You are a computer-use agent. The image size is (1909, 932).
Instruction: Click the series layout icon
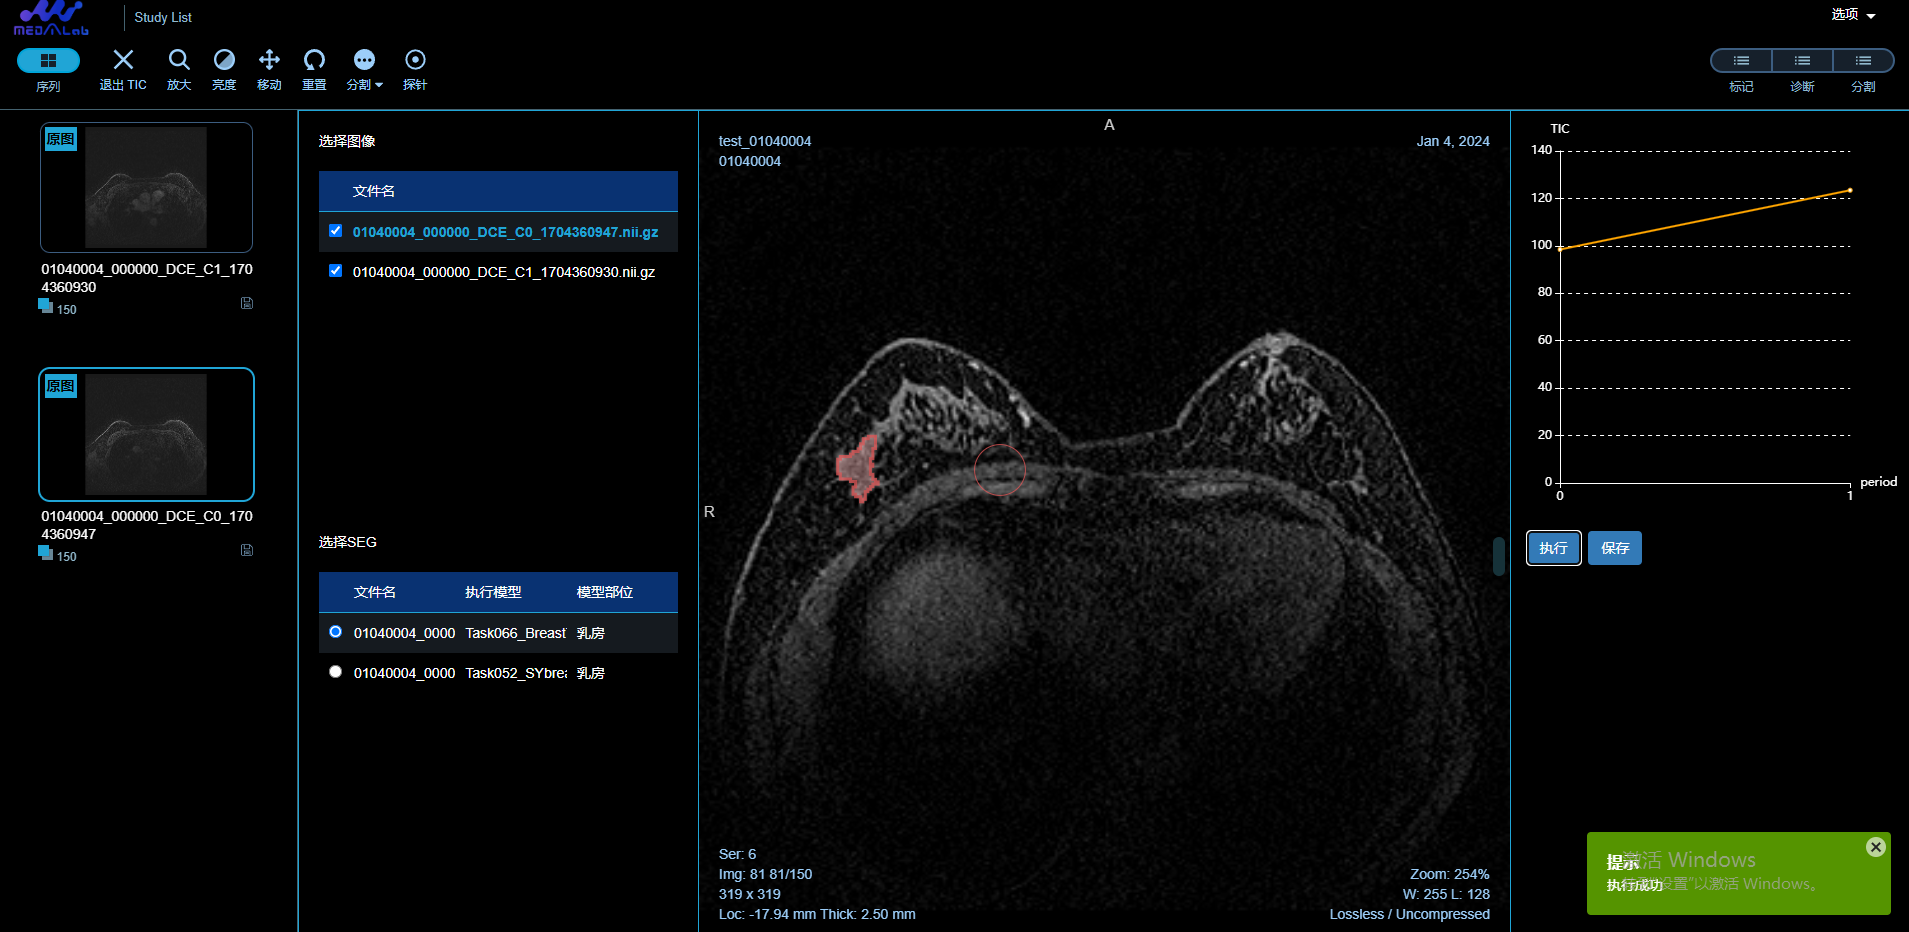point(48,61)
